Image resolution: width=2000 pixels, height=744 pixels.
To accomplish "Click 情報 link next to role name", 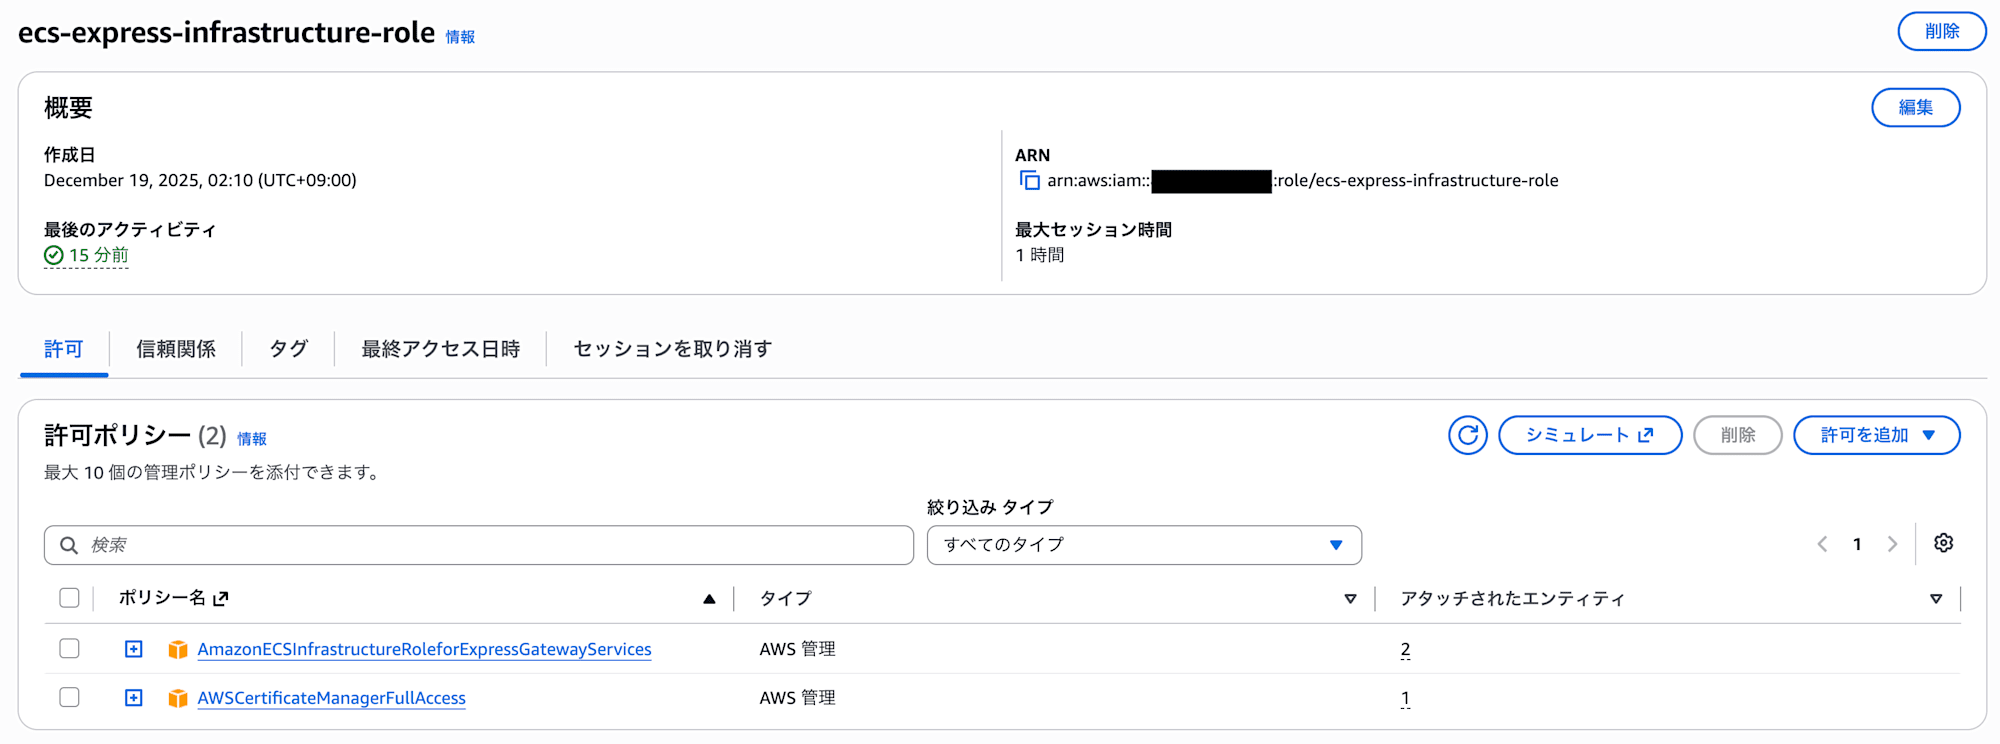I will (460, 37).
